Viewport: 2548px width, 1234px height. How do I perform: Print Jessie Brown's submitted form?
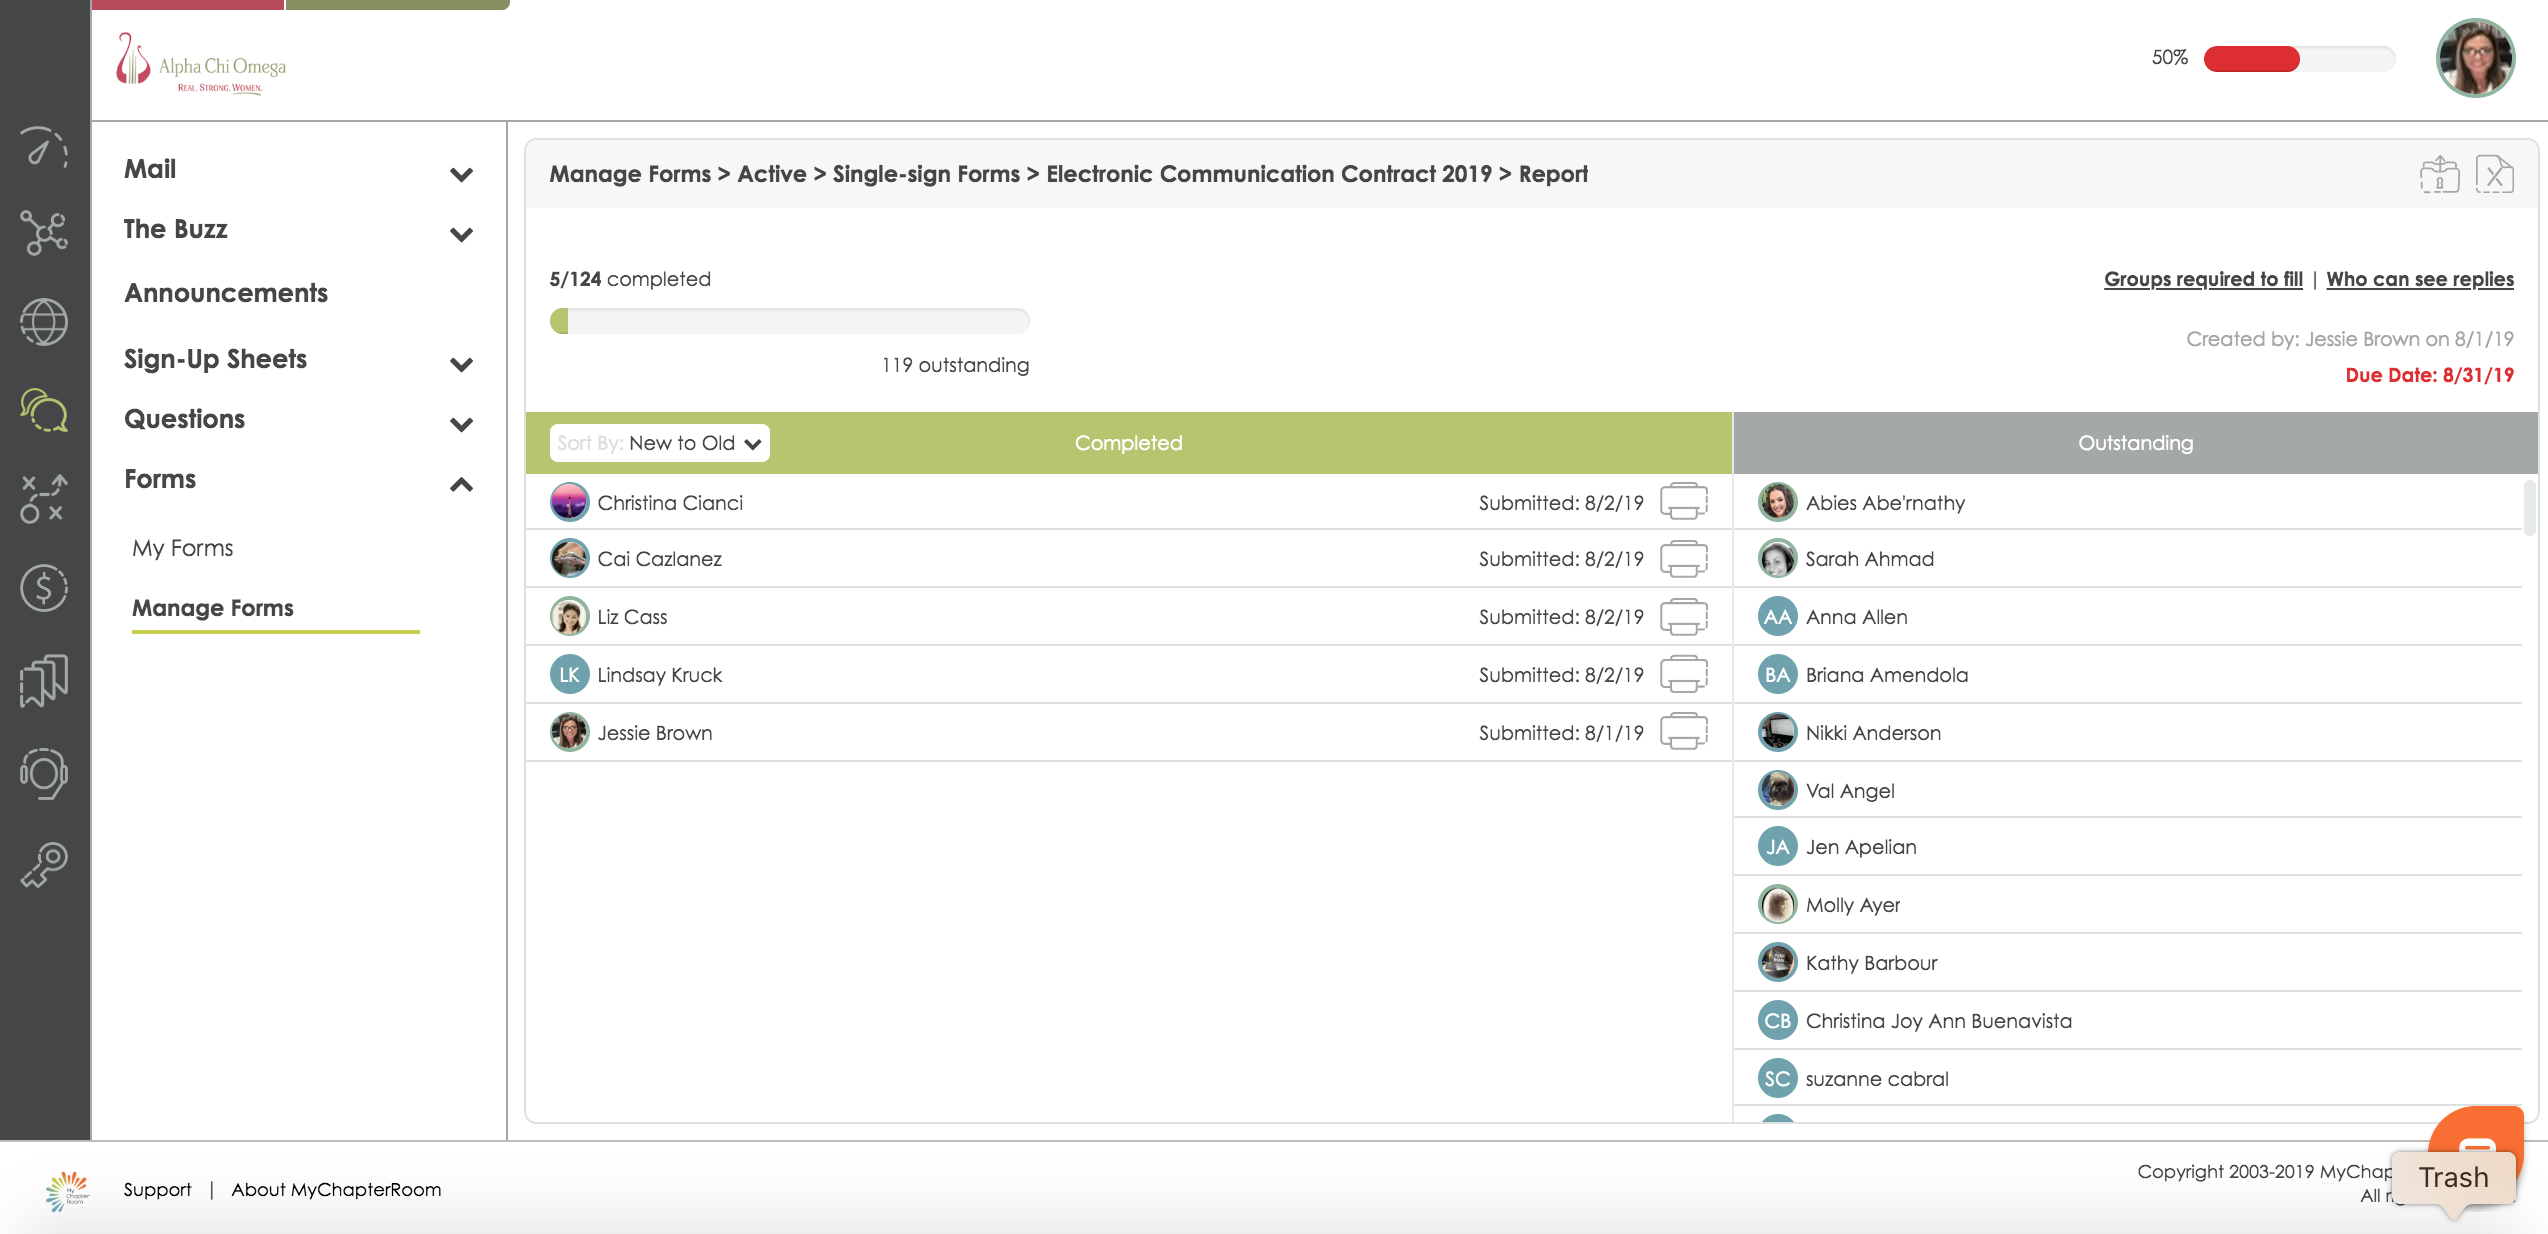pos(1683,731)
